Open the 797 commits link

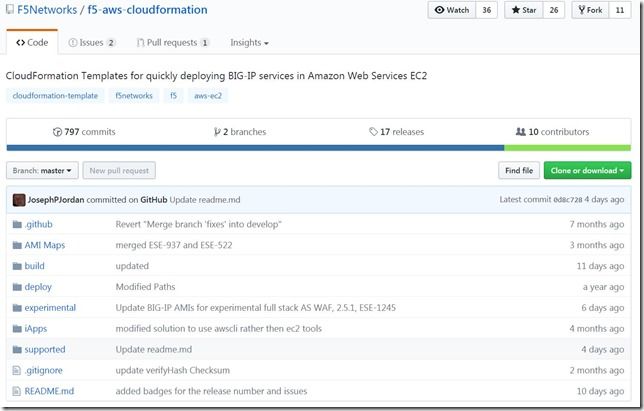[x=84, y=131]
